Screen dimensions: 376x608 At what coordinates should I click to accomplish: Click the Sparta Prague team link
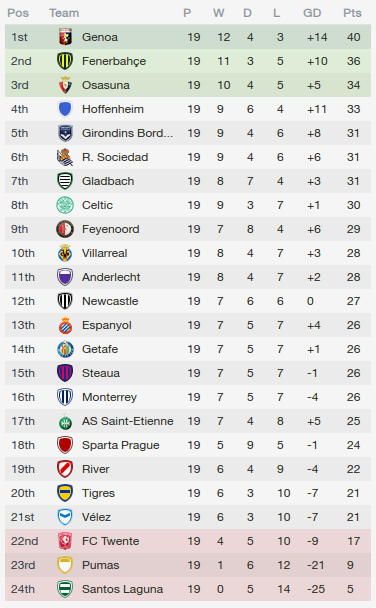[x=121, y=445]
